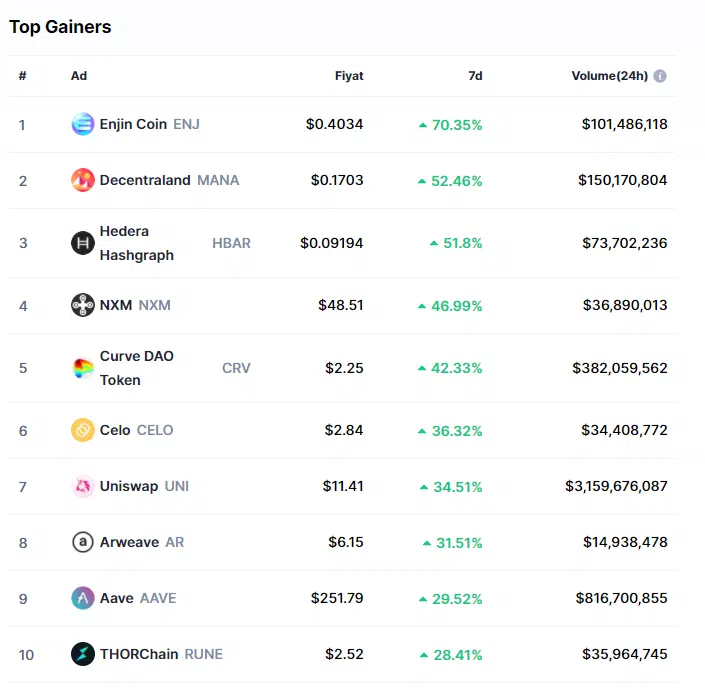Sort by the Fiyat column header

349,76
